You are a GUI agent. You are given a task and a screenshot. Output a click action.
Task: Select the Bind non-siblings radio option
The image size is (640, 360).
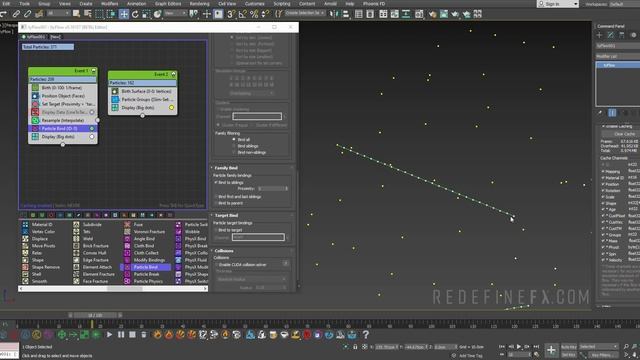tap(234, 153)
